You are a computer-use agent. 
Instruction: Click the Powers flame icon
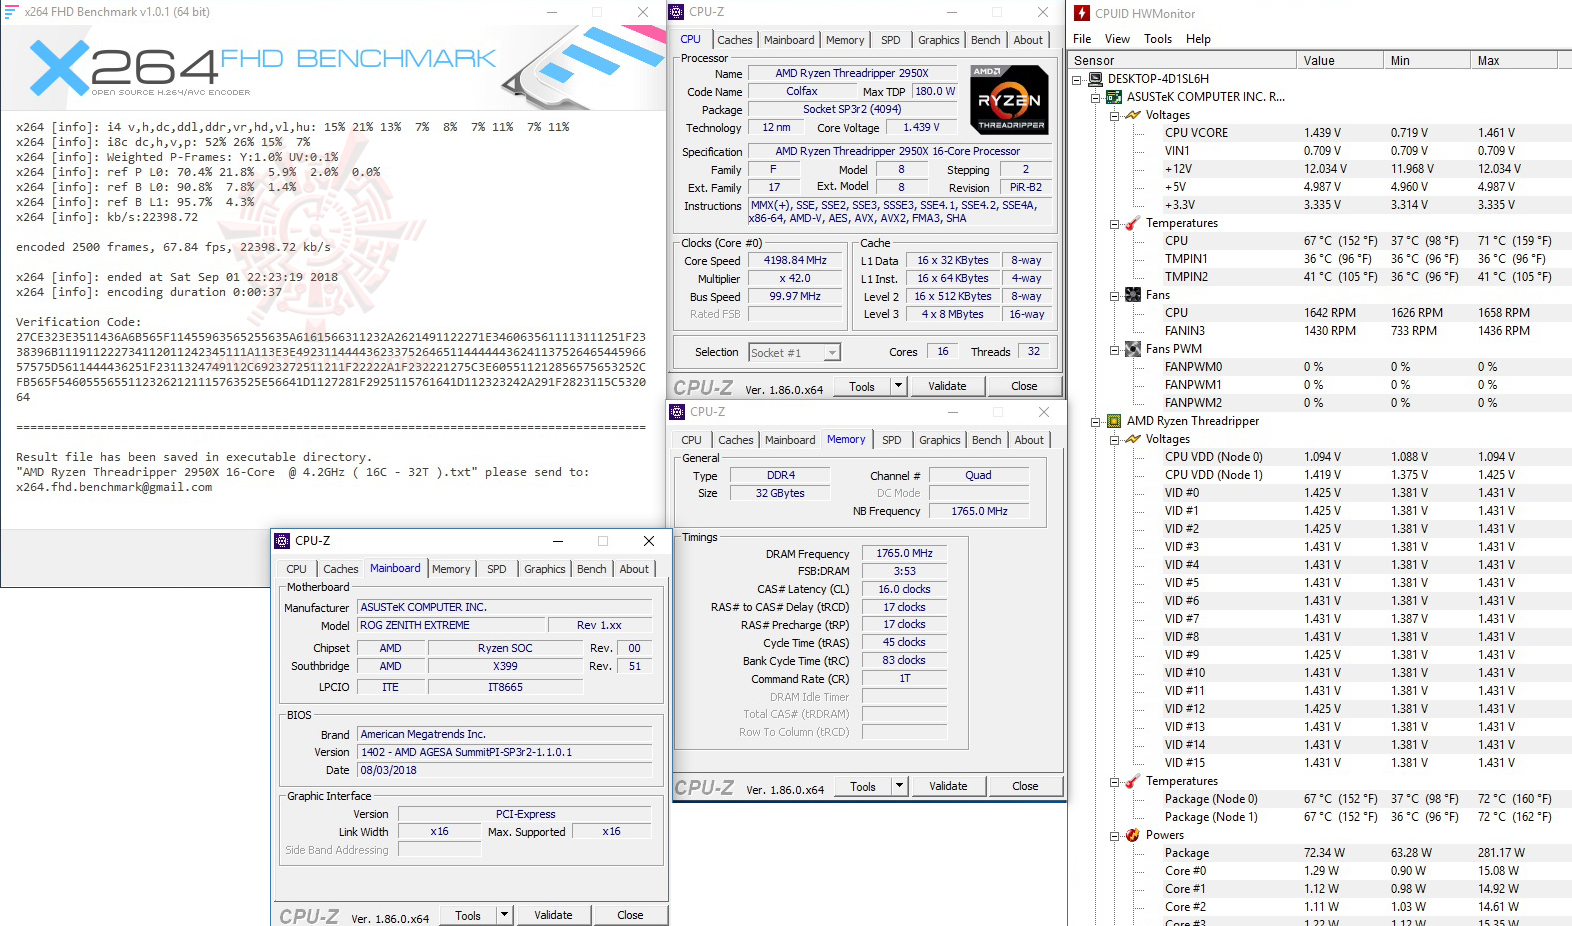click(1133, 835)
